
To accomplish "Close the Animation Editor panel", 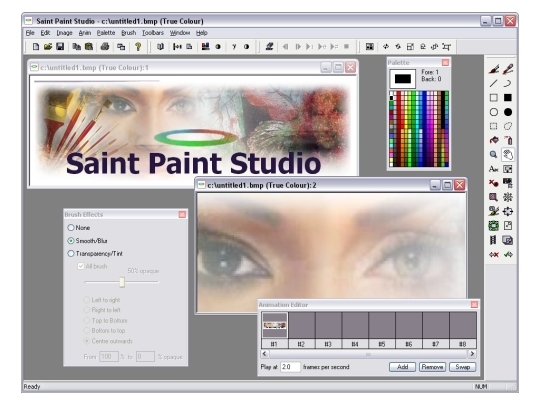I will [x=474, y=304].
